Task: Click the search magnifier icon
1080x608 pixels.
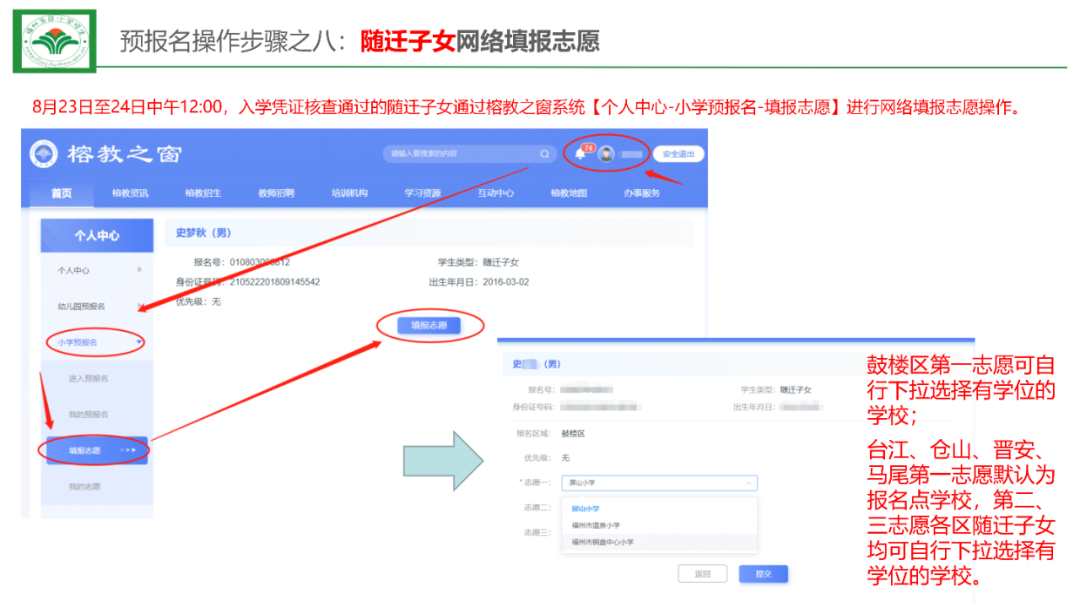Action: point(545,154)
